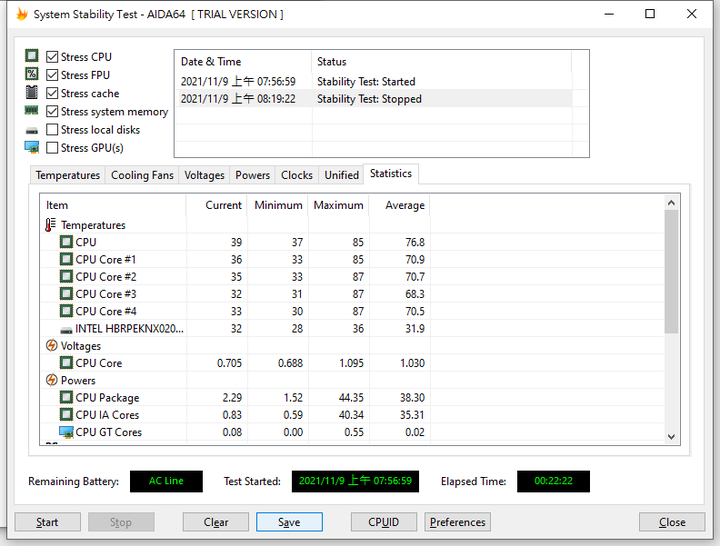Click the INTEL HBRPEKNX020 drive icon
Viewport: 720px width, 546px height.
(x=67, y=330)
